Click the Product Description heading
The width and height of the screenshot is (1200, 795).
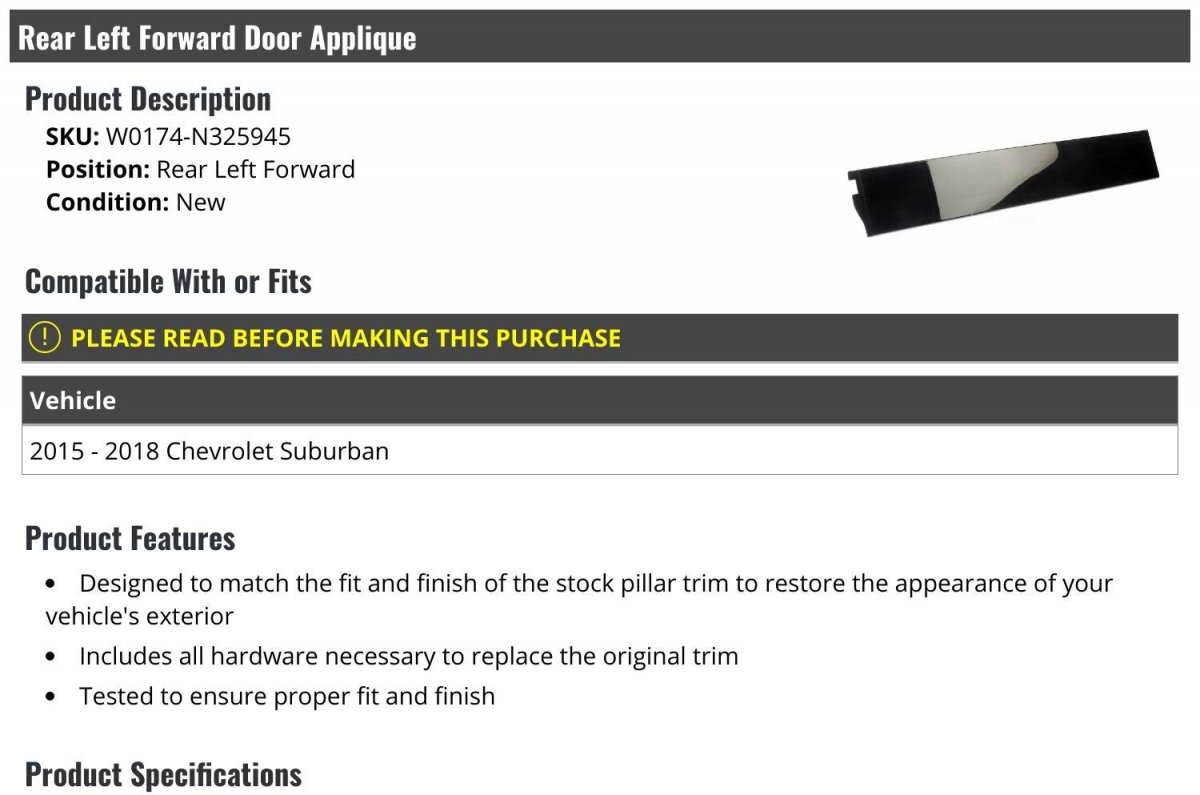(148, 98)
